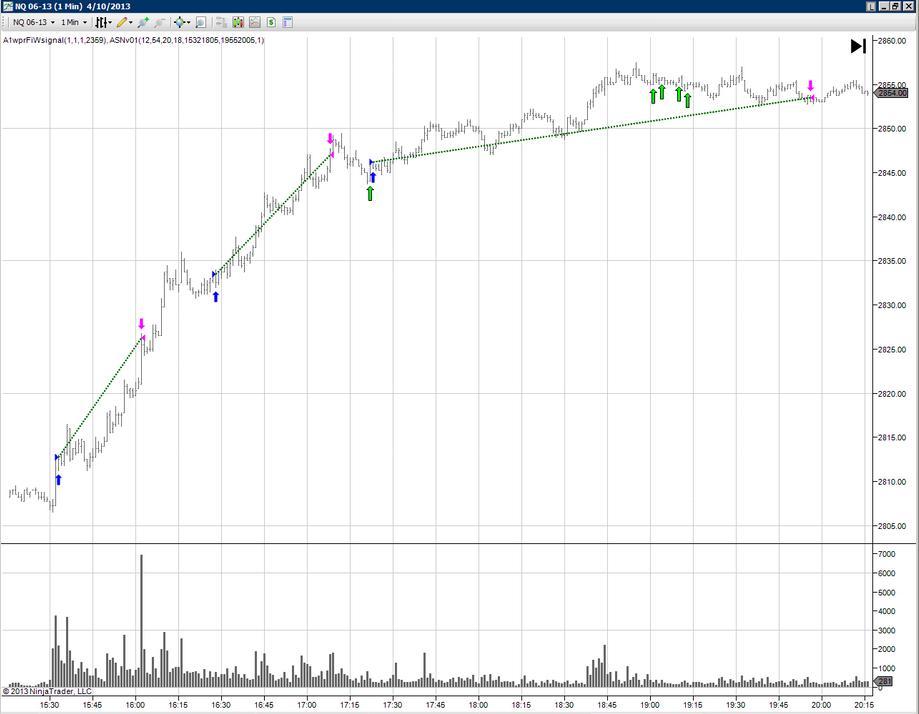
Task: Click the 17:00 time axis label
Action: click(x=307, y=705)
